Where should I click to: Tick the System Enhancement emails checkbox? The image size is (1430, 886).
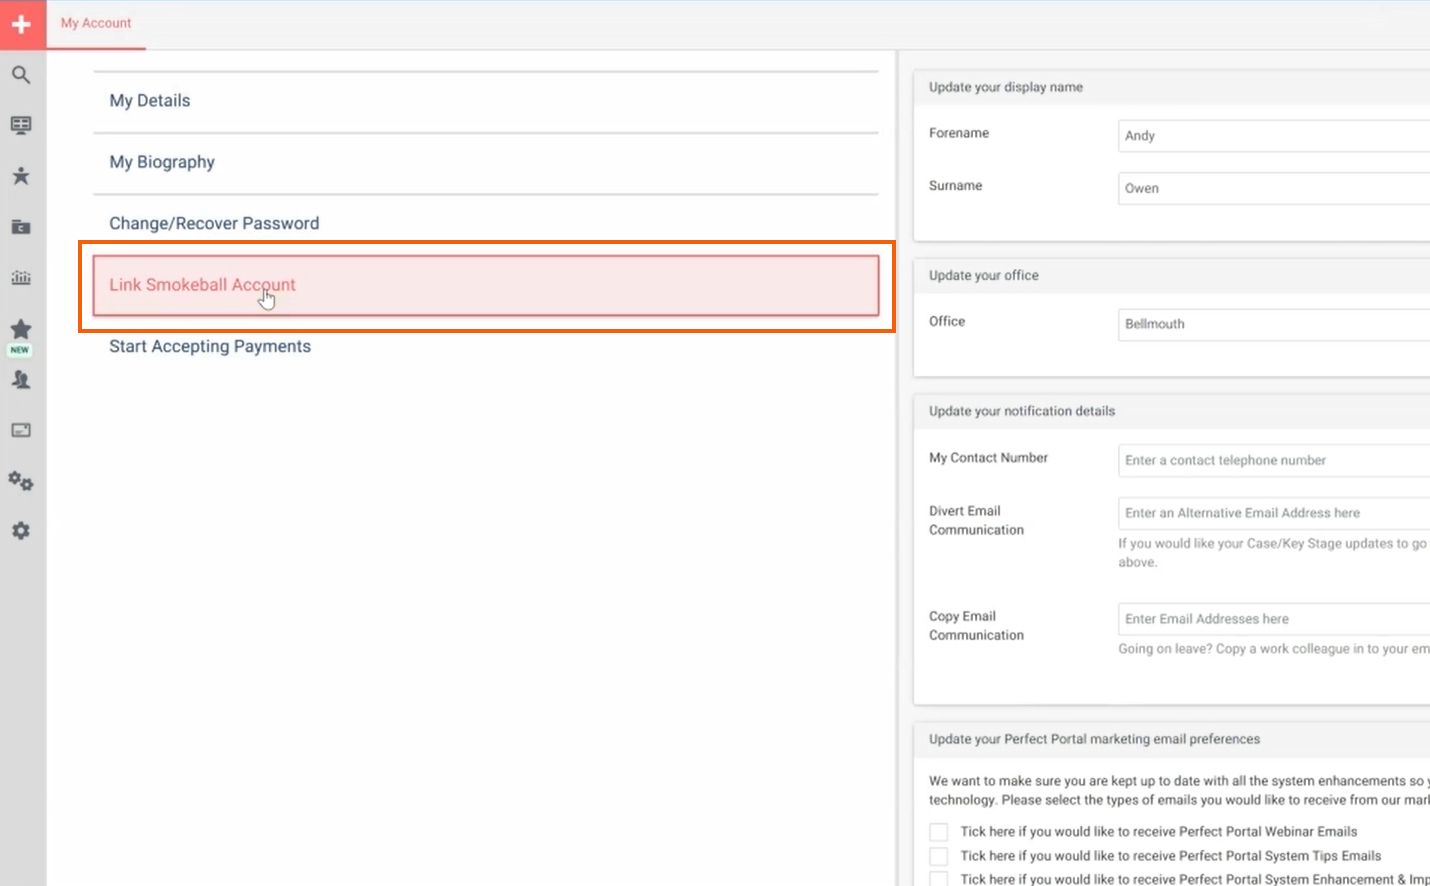tap(938, 879)
